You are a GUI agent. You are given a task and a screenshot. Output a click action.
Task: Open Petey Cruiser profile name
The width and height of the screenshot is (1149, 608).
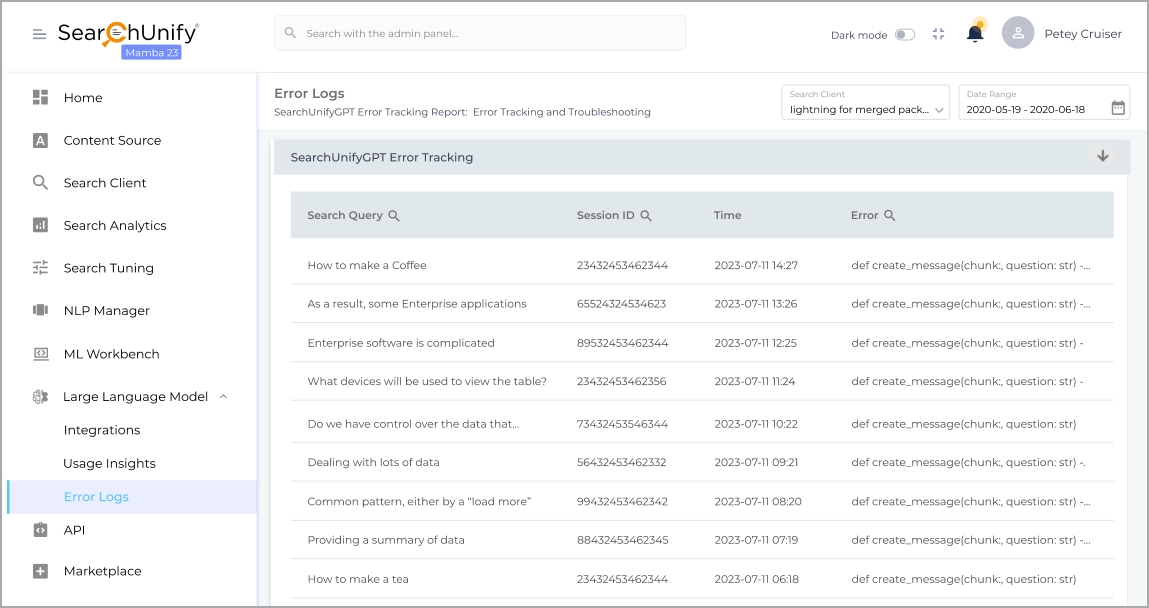[1083, 34]
